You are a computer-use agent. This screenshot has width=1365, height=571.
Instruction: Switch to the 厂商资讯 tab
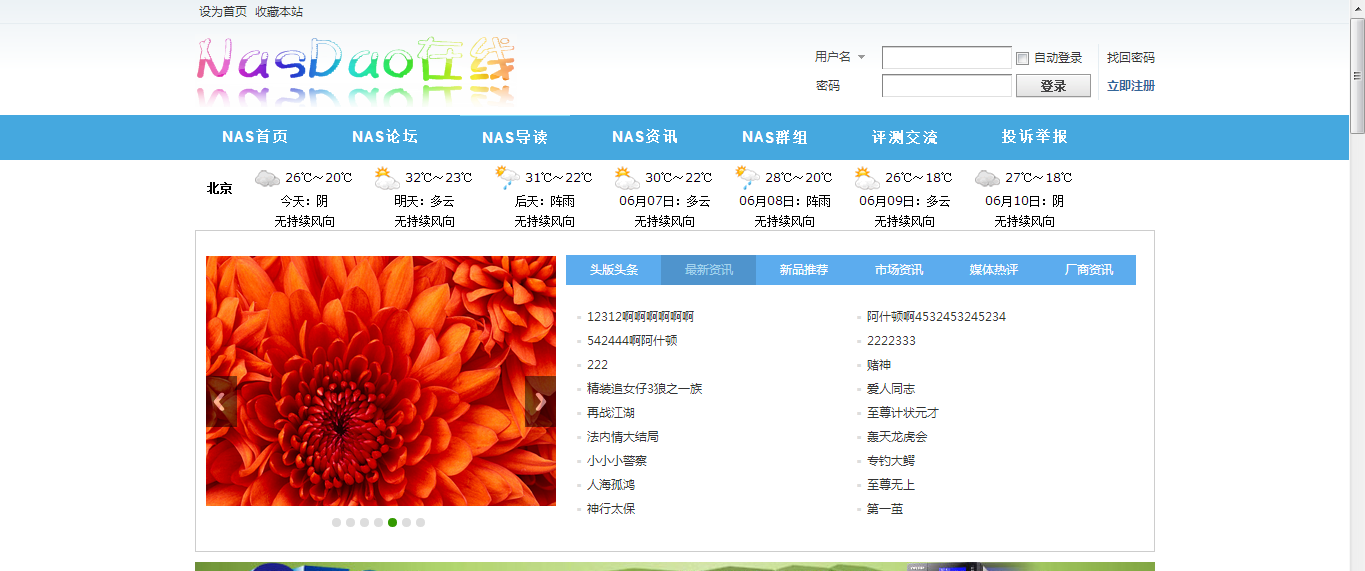(x=1089, y=270)
